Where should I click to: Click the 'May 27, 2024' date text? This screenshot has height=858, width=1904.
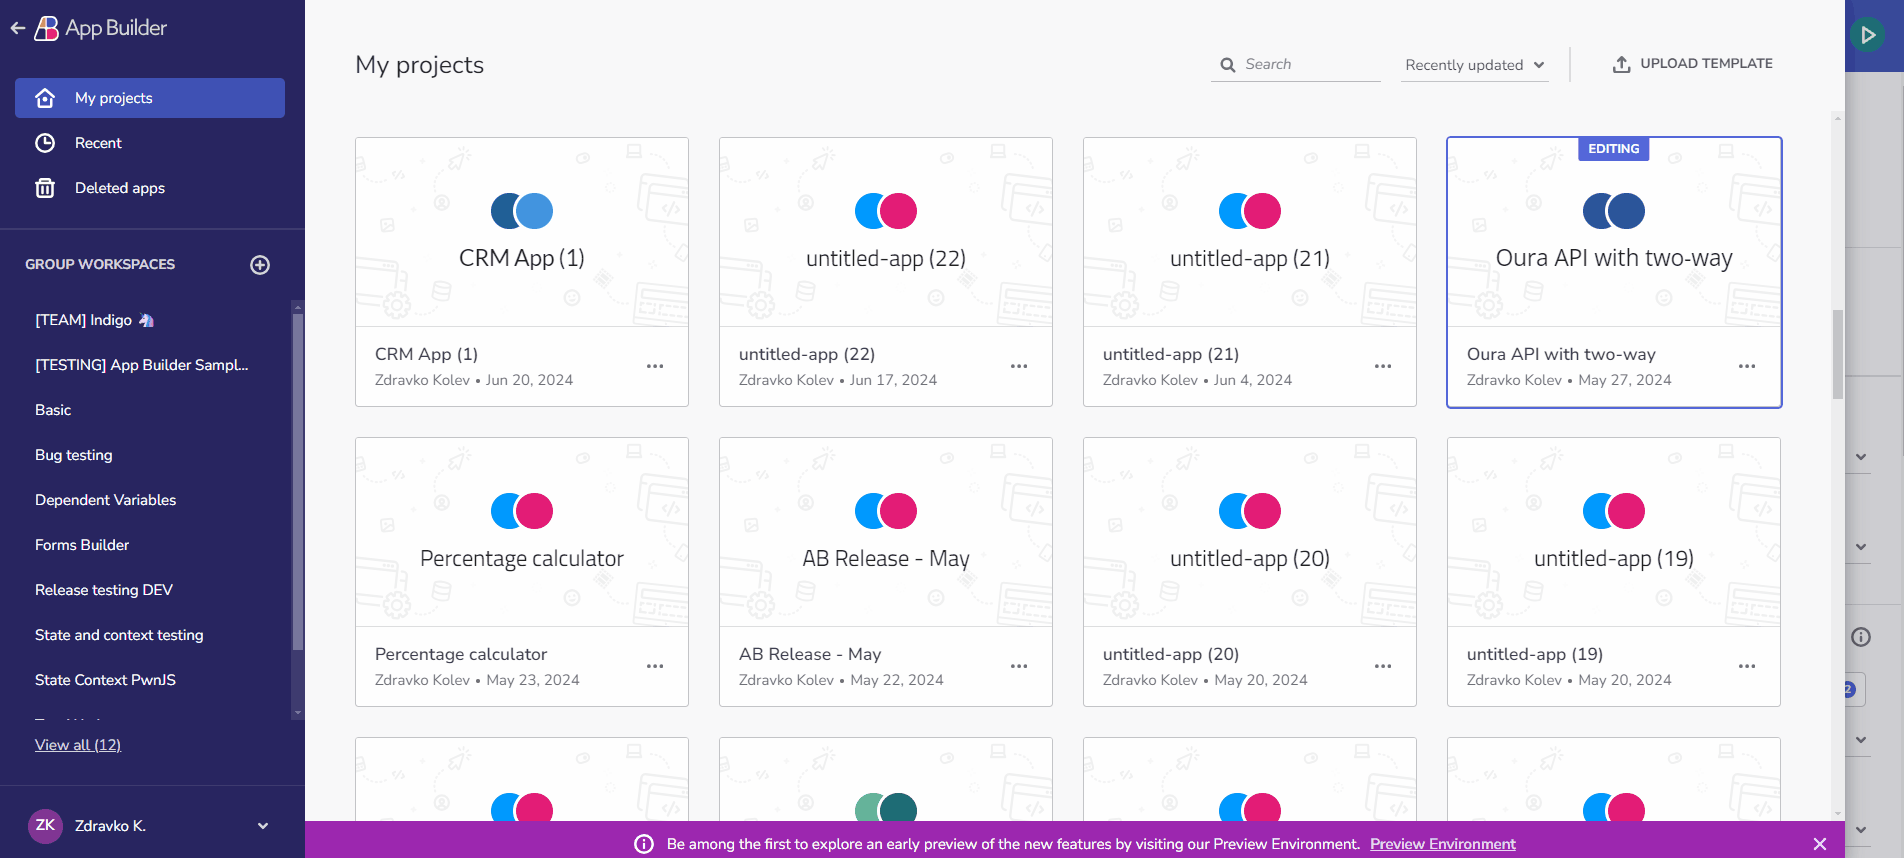point(1625,380)
